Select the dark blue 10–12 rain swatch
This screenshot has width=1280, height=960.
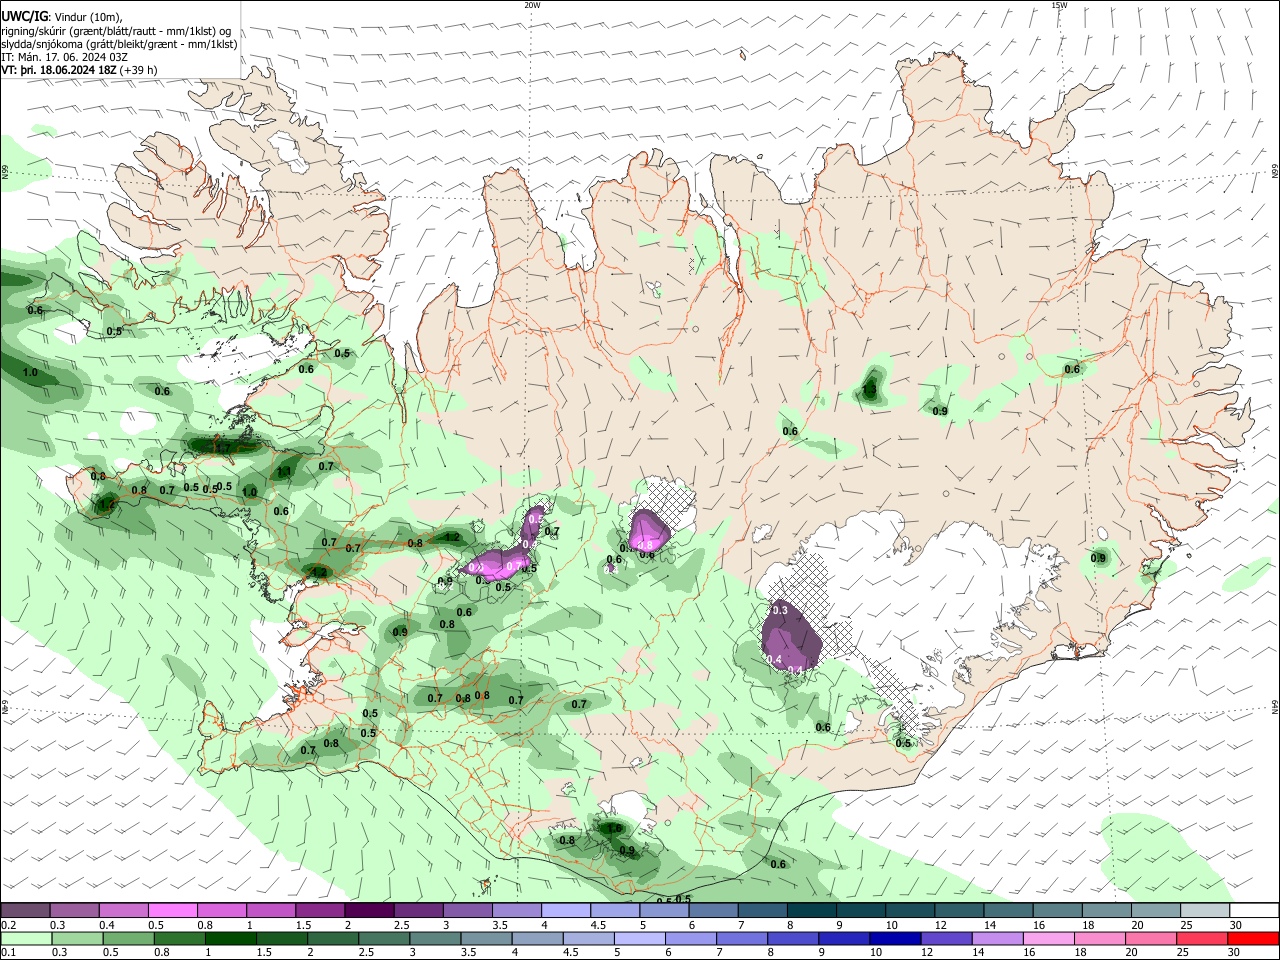click(895, 938)
